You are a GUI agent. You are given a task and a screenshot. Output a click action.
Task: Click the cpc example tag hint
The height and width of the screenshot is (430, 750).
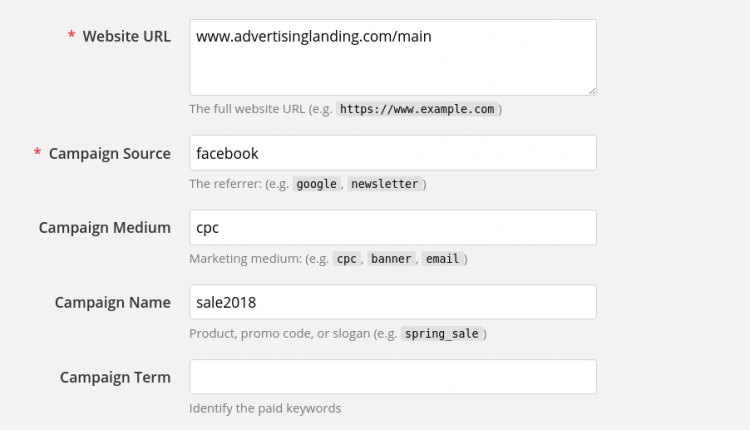pos(346,259)
